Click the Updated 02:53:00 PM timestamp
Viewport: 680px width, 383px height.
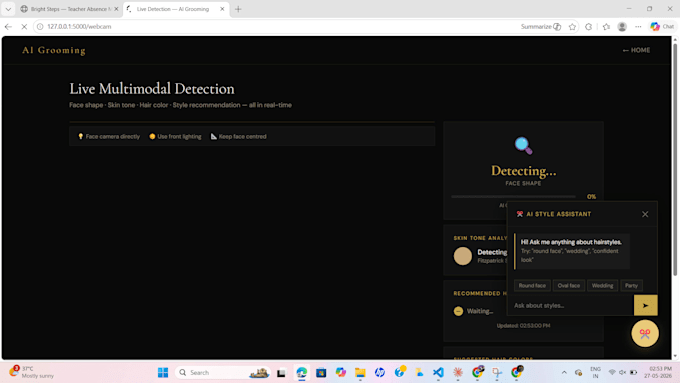(523, 325)
